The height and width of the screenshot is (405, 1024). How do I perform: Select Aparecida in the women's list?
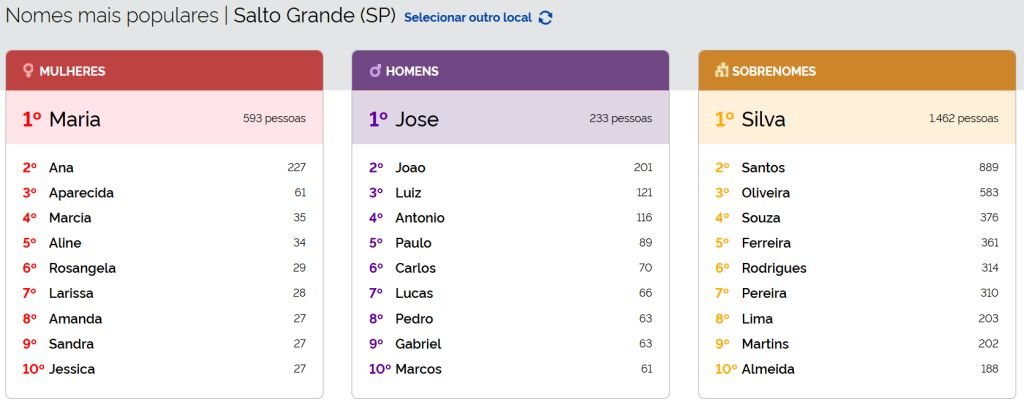(81, 193)
